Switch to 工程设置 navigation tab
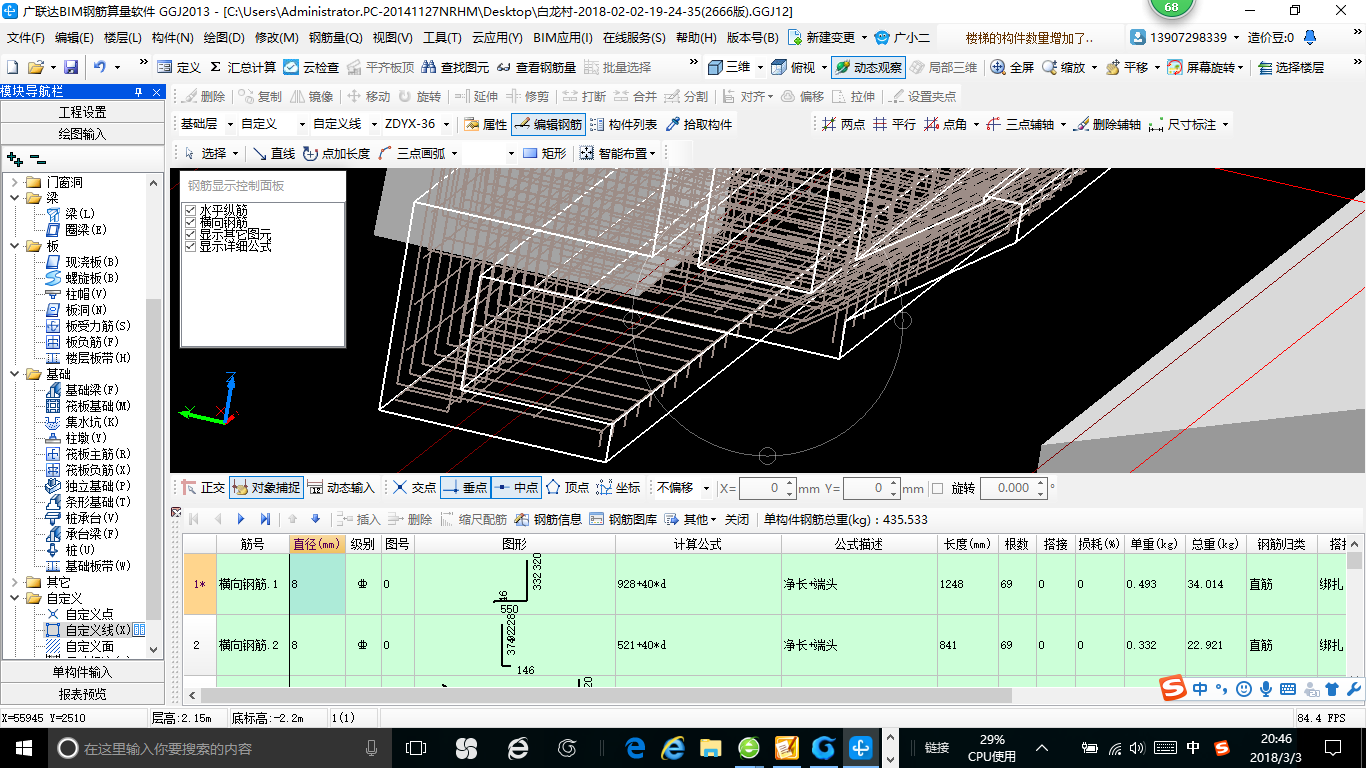 82,112
